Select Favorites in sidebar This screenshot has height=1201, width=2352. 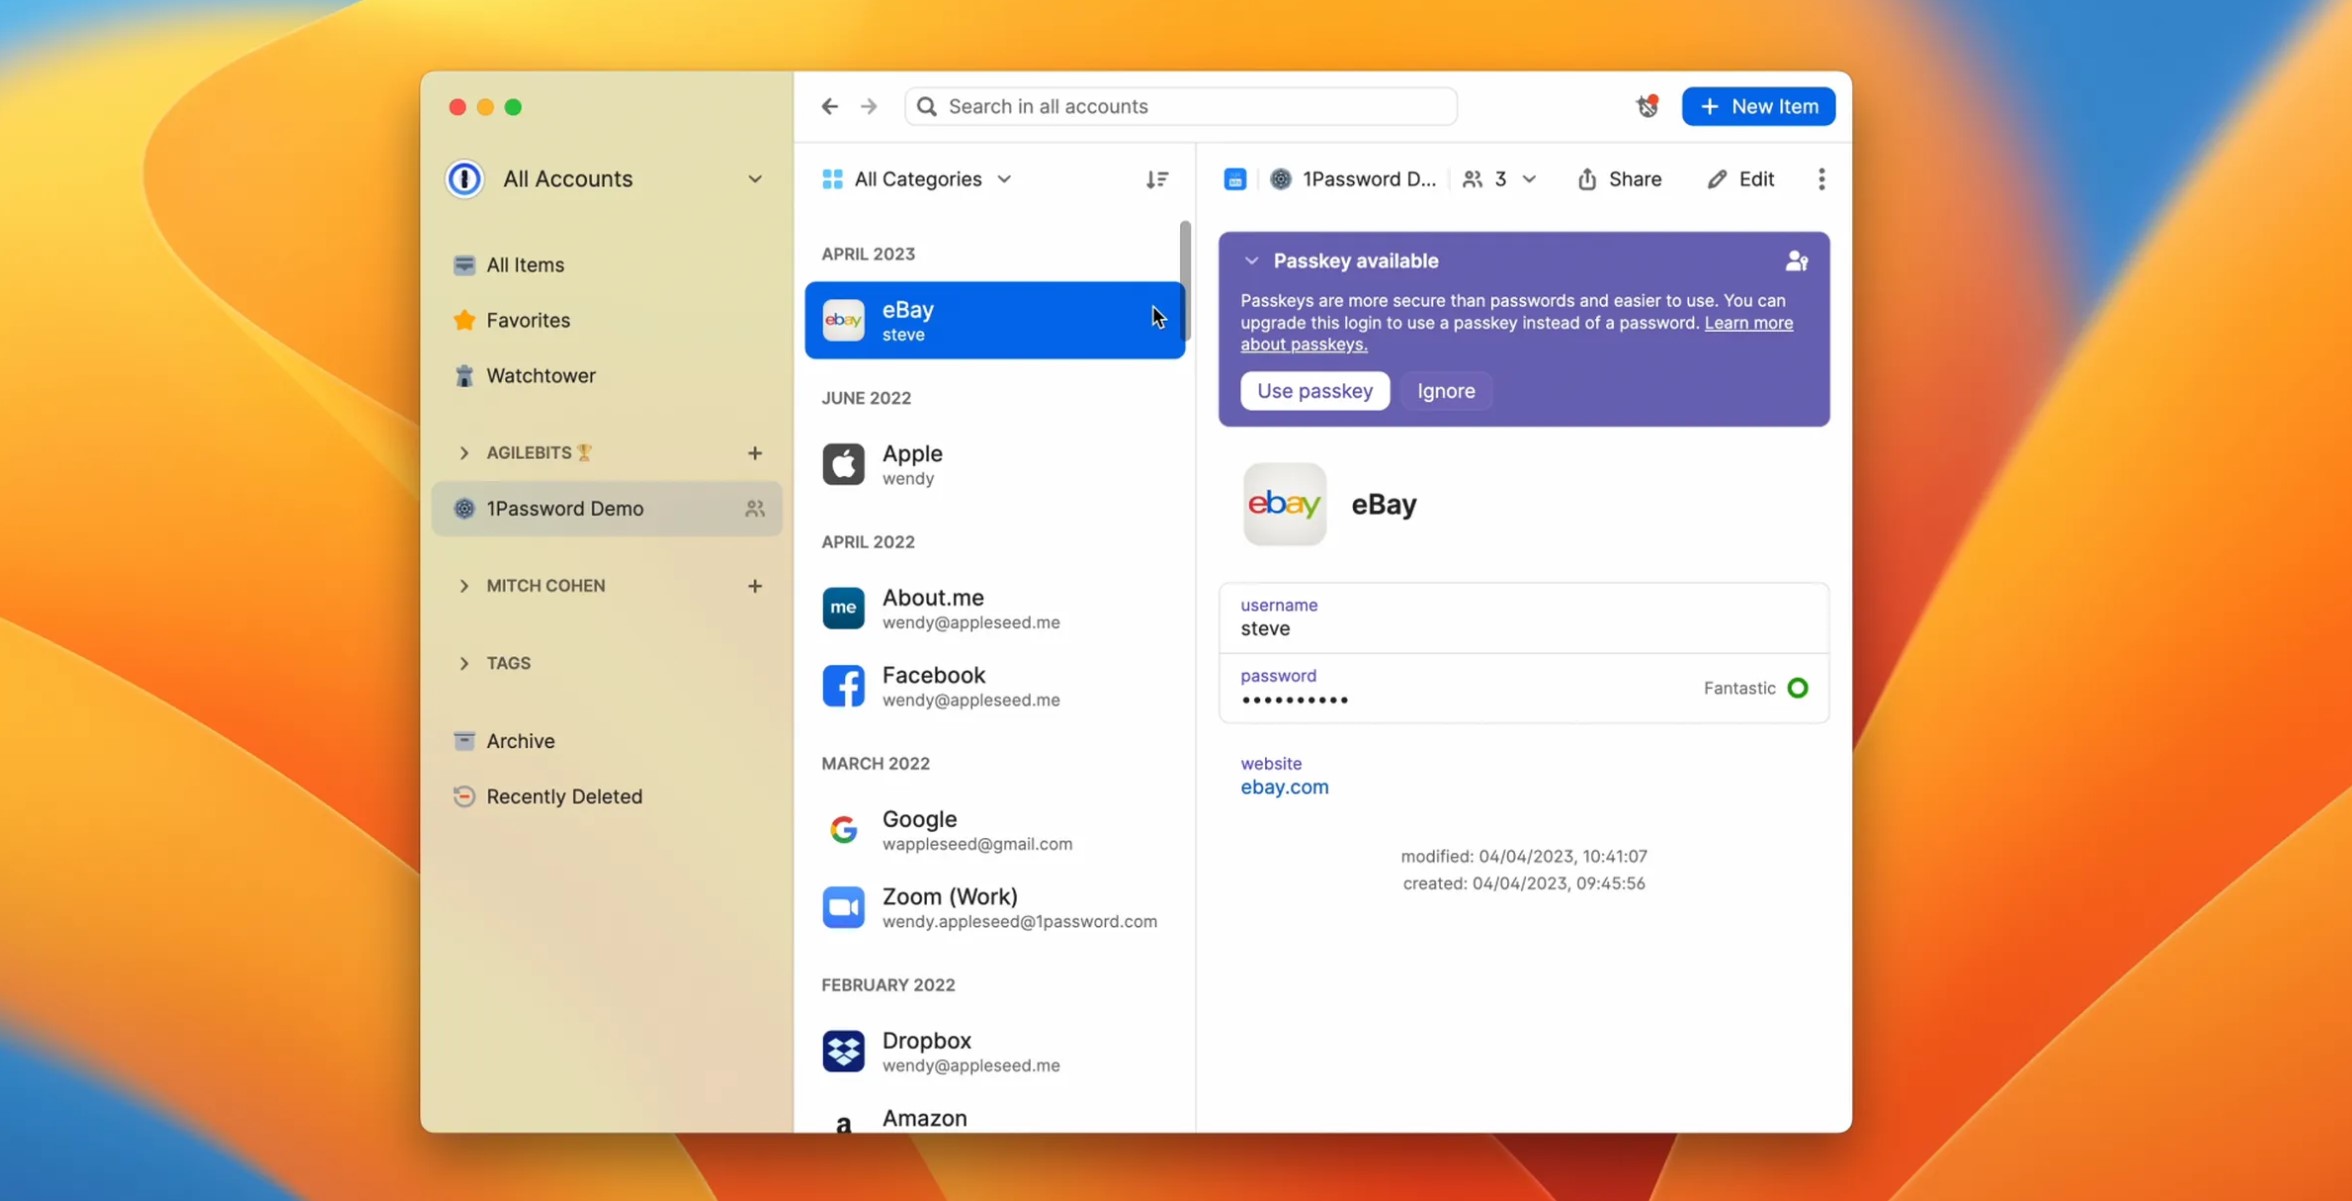point(606,320)
